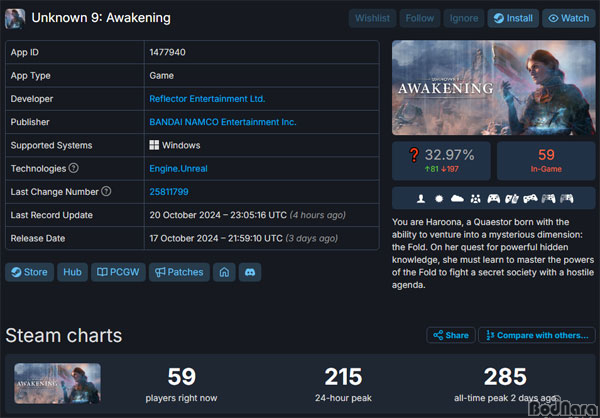600x418 pixels.
Task: Click the Steam Cloud icon
Action: [x=457, y=199]
